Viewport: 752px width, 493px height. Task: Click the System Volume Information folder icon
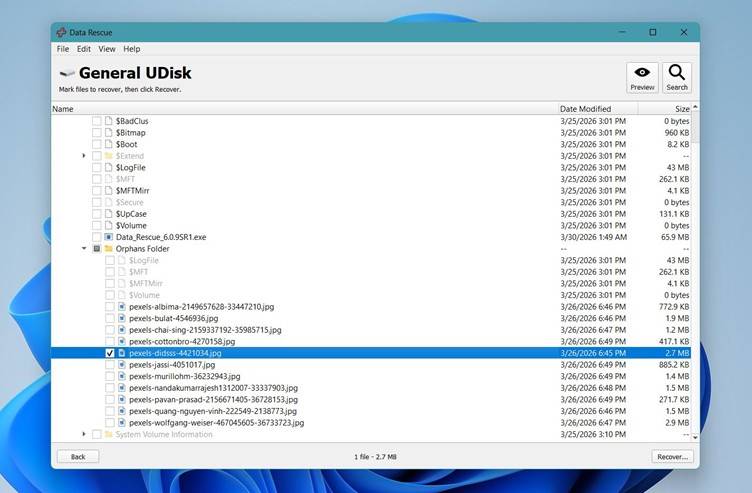tap(109, 434)
